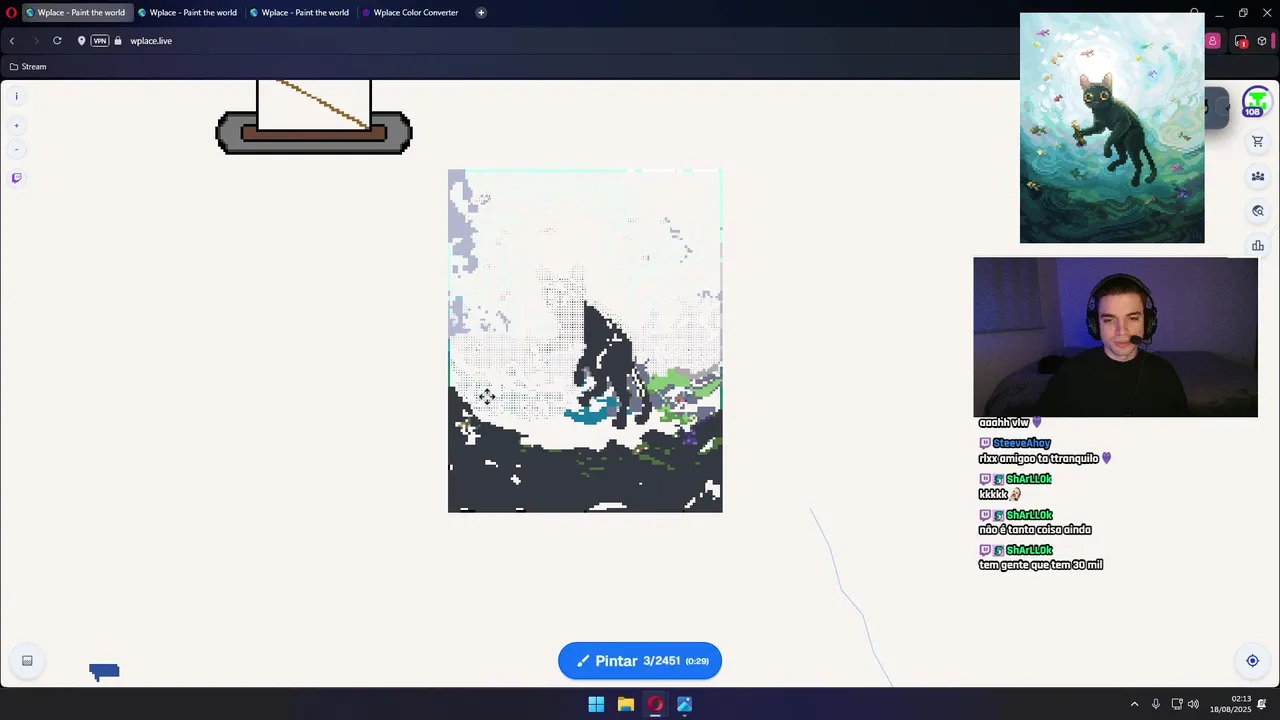1280x720 pixels.
Task: Click ShArLLOk username above kkkkk message
Action: pos(1029,479)
